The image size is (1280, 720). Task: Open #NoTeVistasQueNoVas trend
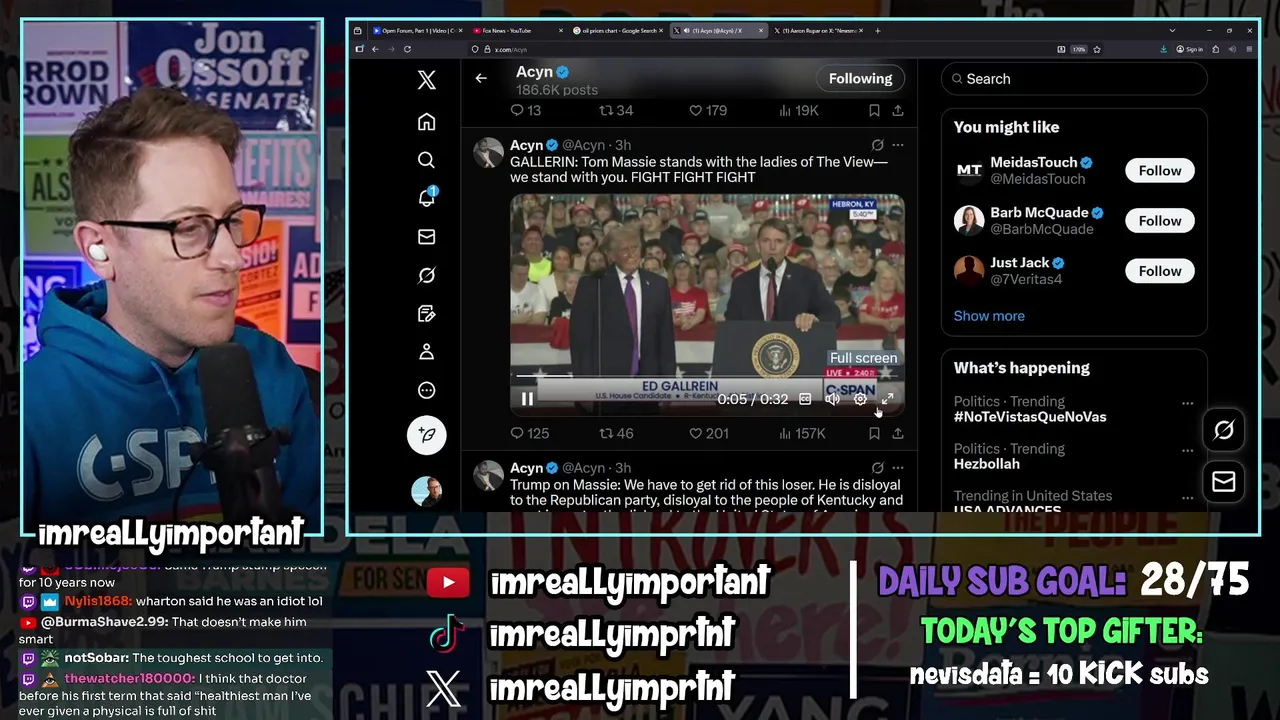point(1030,417)
